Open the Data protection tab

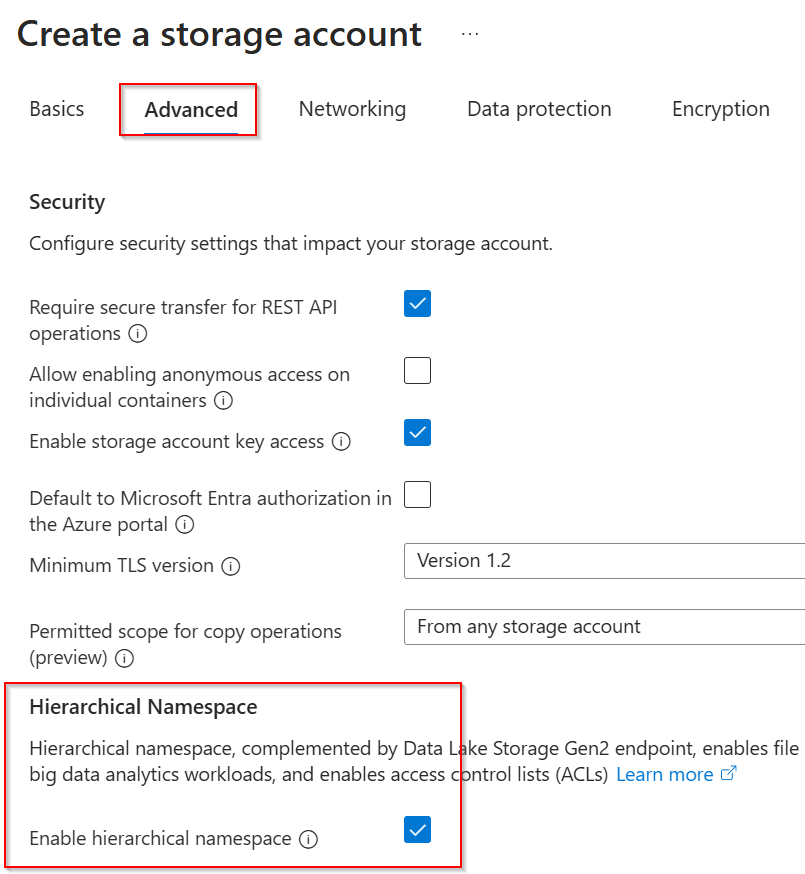[539, 109]
